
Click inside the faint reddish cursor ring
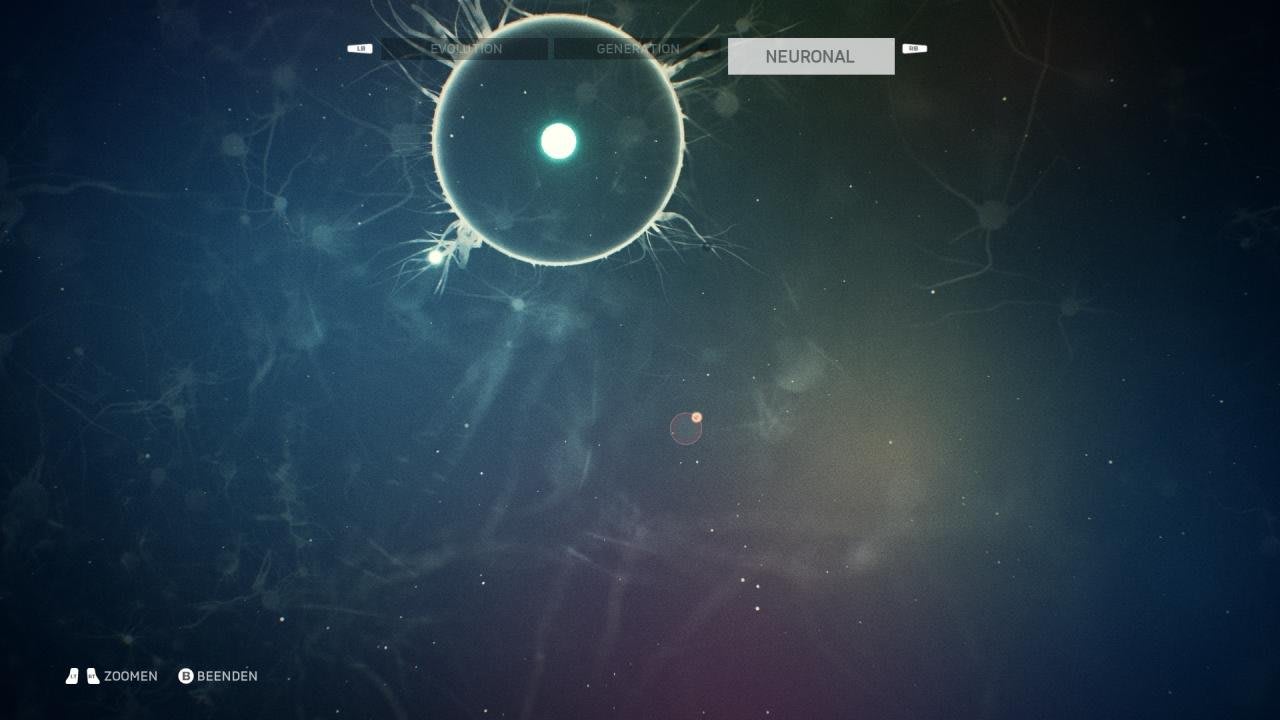[685, 430]
